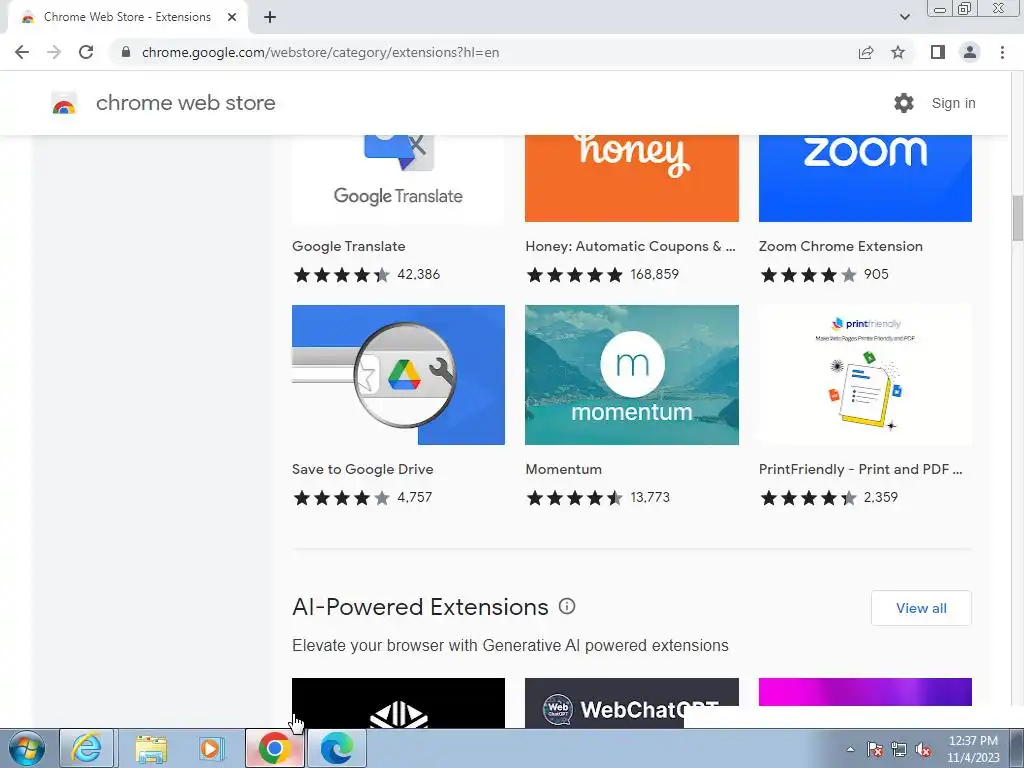The height and width of the screenshot is (768, 1024).
Task: Click the Chrome Web Store rainbow logo
Action: tap(64, 104)
